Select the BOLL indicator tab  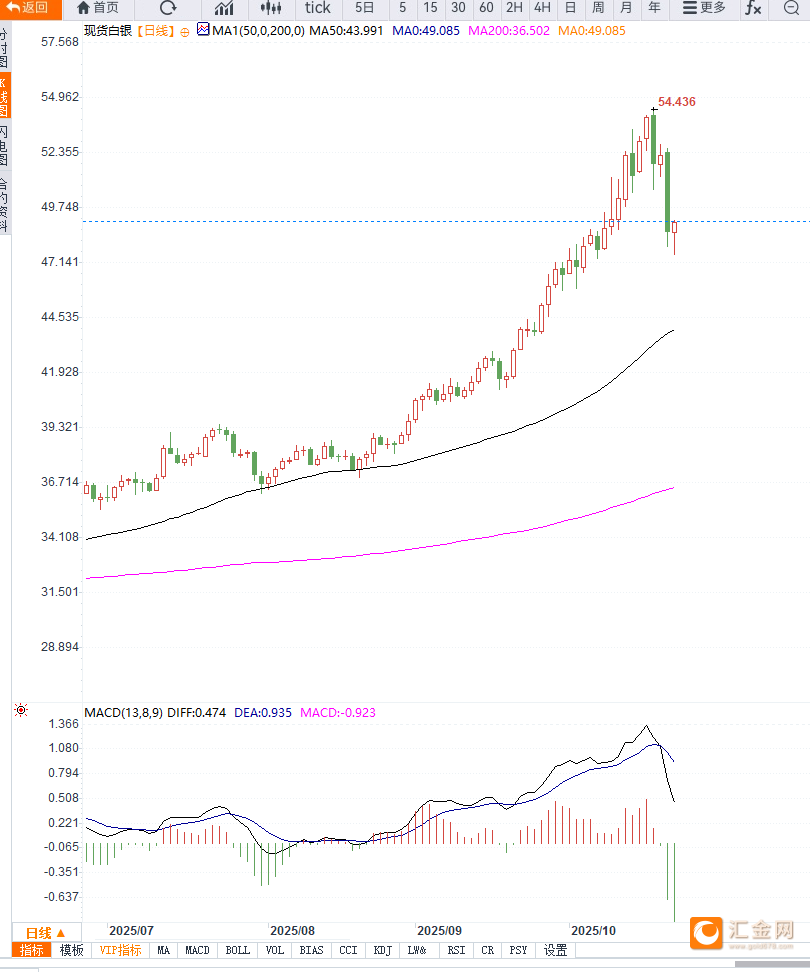238,950
